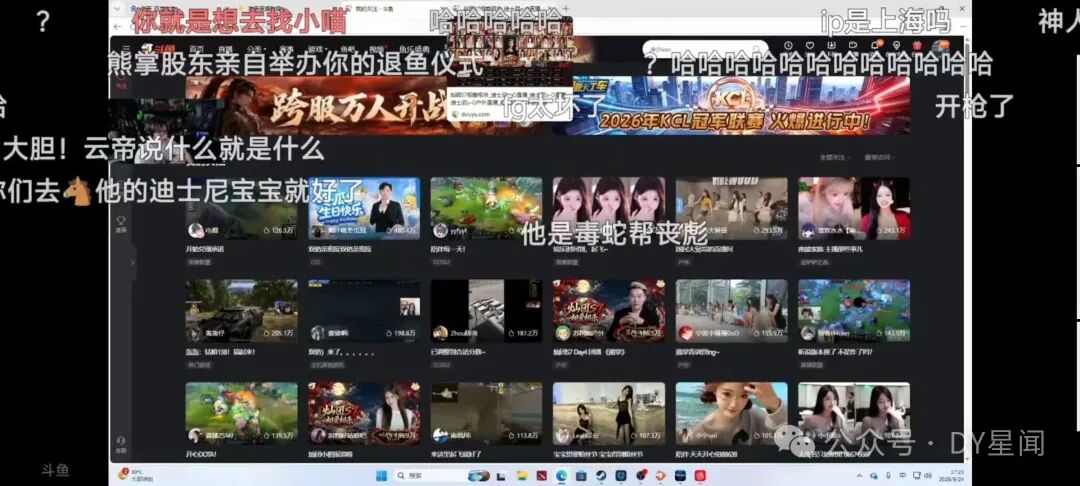
Task: Show hidden system tray icons
Action: tap(858, 476)
